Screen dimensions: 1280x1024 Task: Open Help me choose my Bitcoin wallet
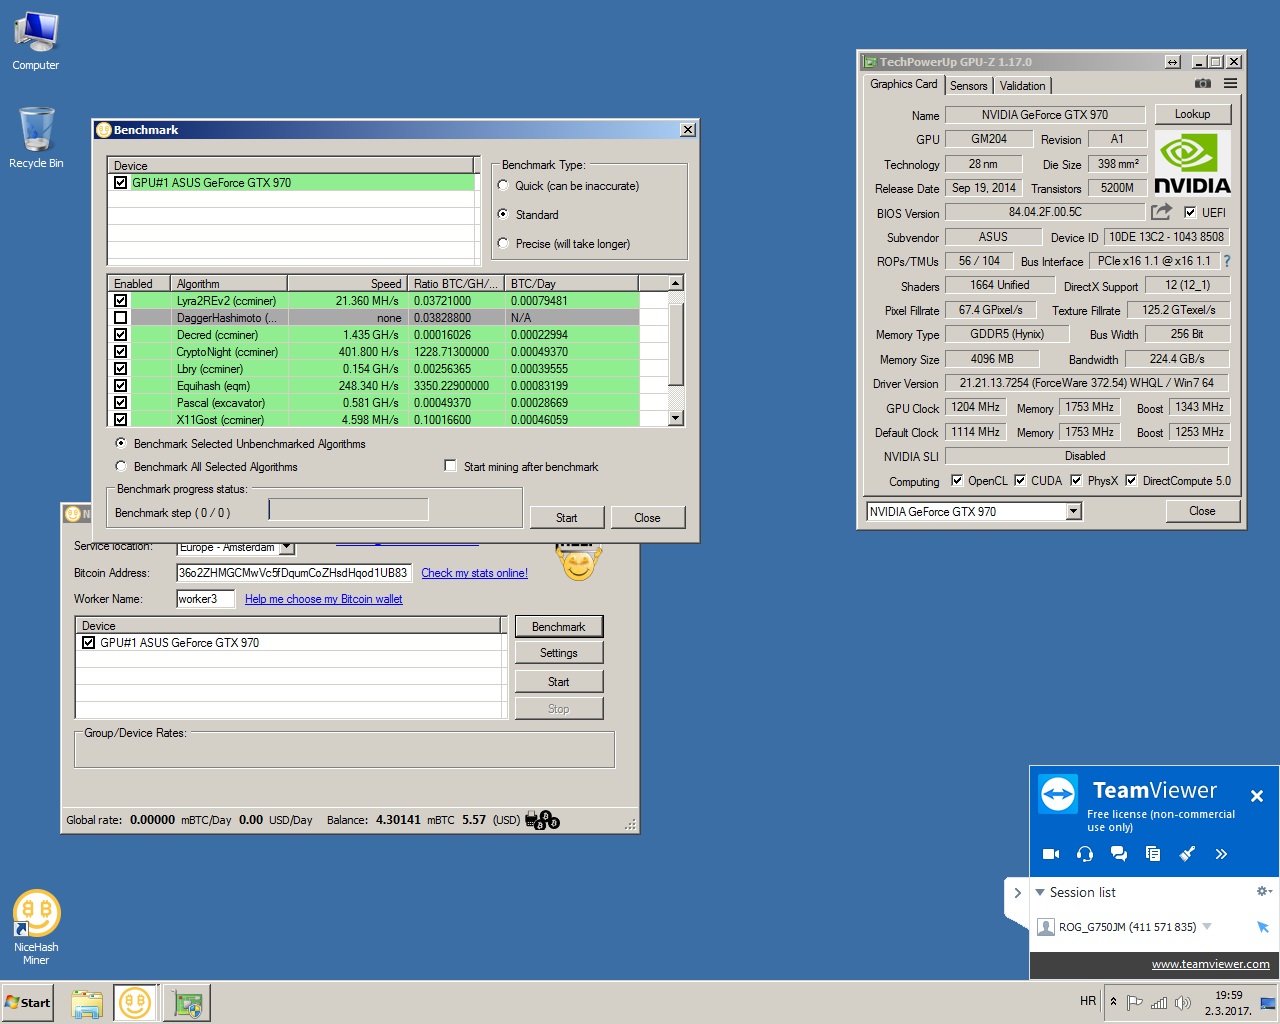(x=324, y=599)
